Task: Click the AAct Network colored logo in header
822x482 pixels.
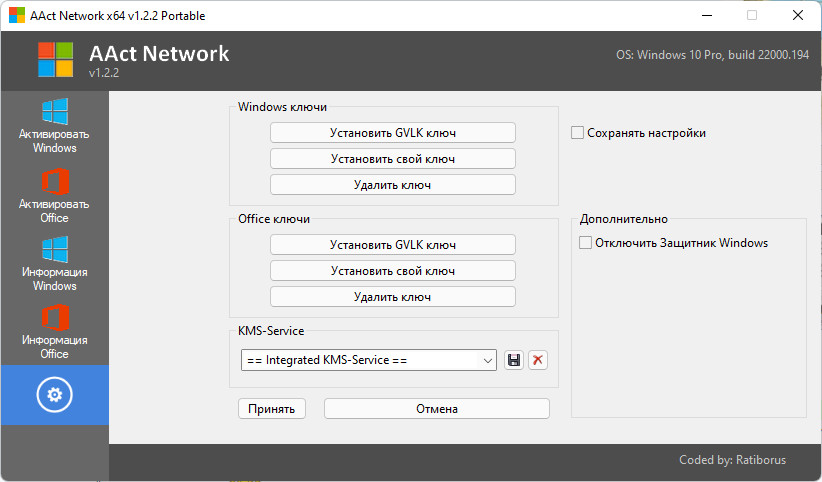Action: coord(56,60)
